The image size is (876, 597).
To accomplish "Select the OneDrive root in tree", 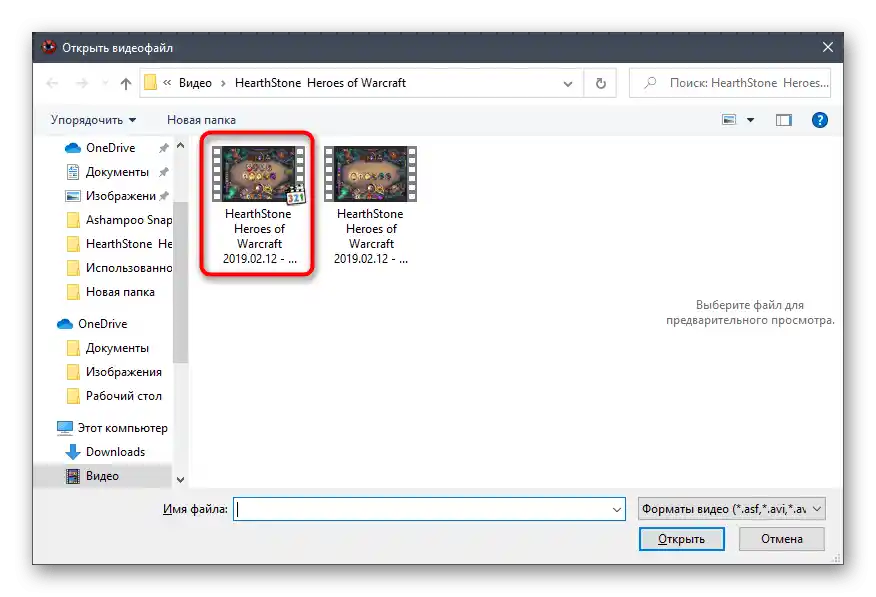I will [102, 324].
